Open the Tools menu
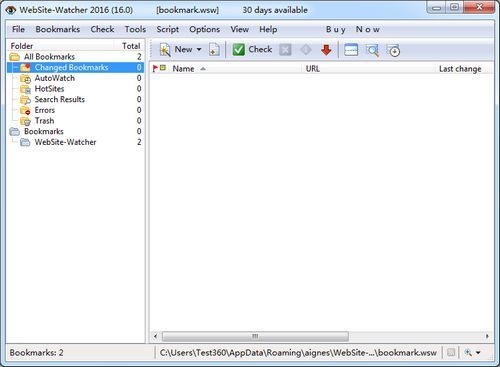The width and height of the screenshot is (500, 367). [x=135, y=29]
